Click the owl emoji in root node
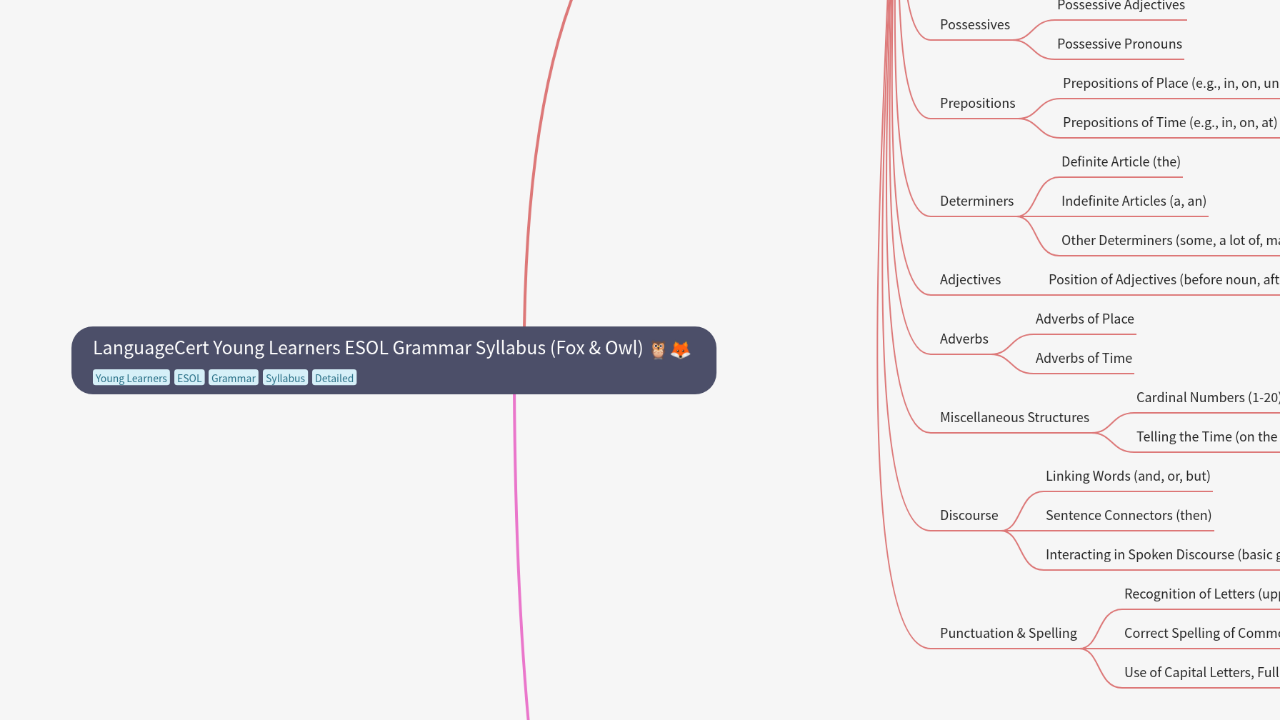The height and width of the screenshot is (720, 1280). [658, 350]
